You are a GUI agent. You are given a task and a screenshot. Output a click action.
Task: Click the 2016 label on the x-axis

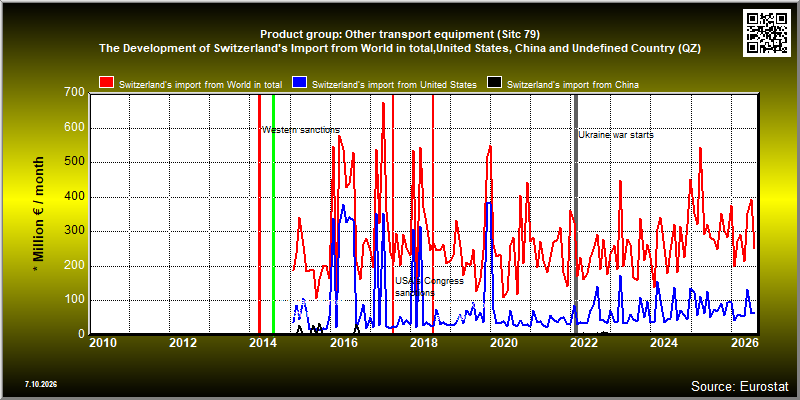[343, 343]
